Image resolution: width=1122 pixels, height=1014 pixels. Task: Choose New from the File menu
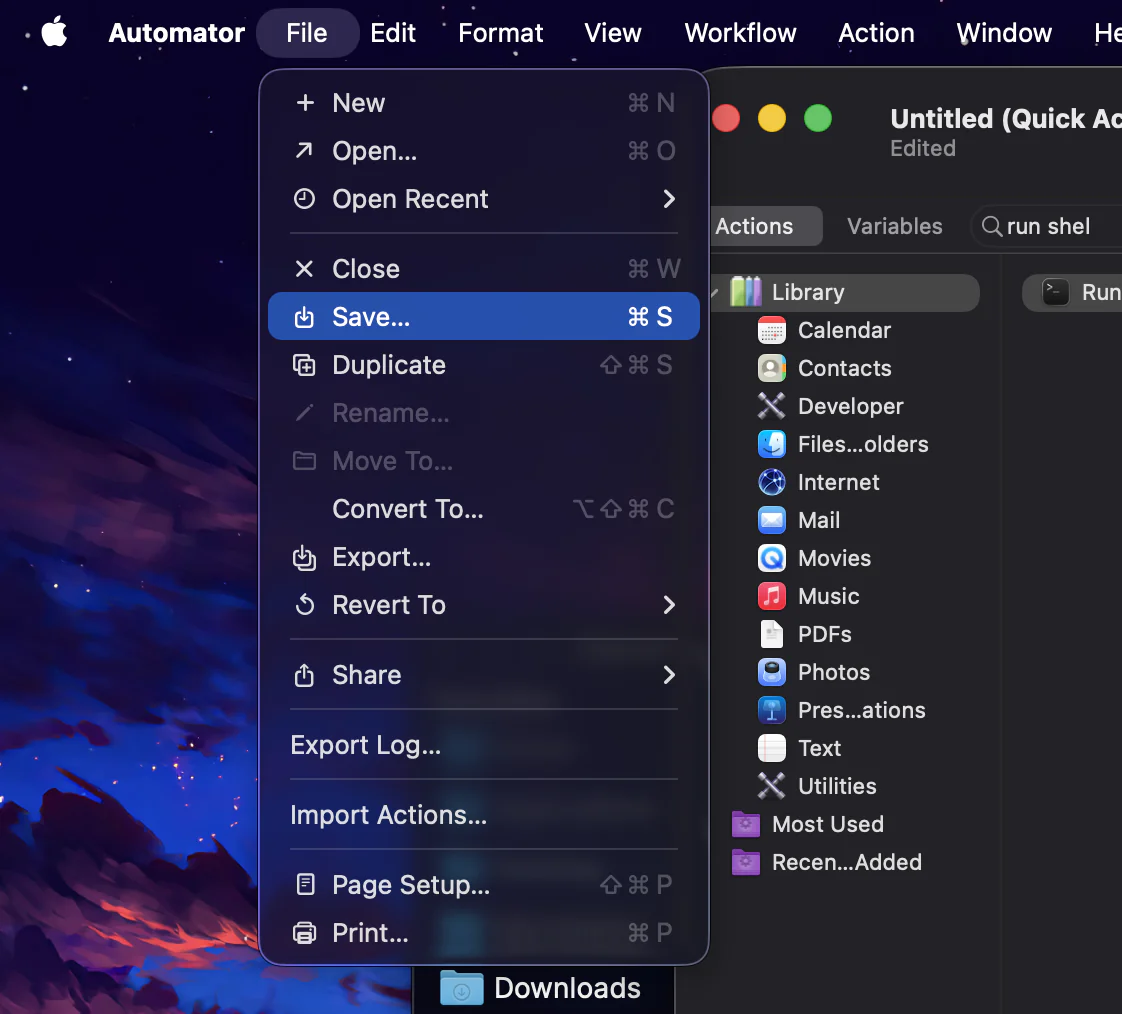[x=484, y=103]
